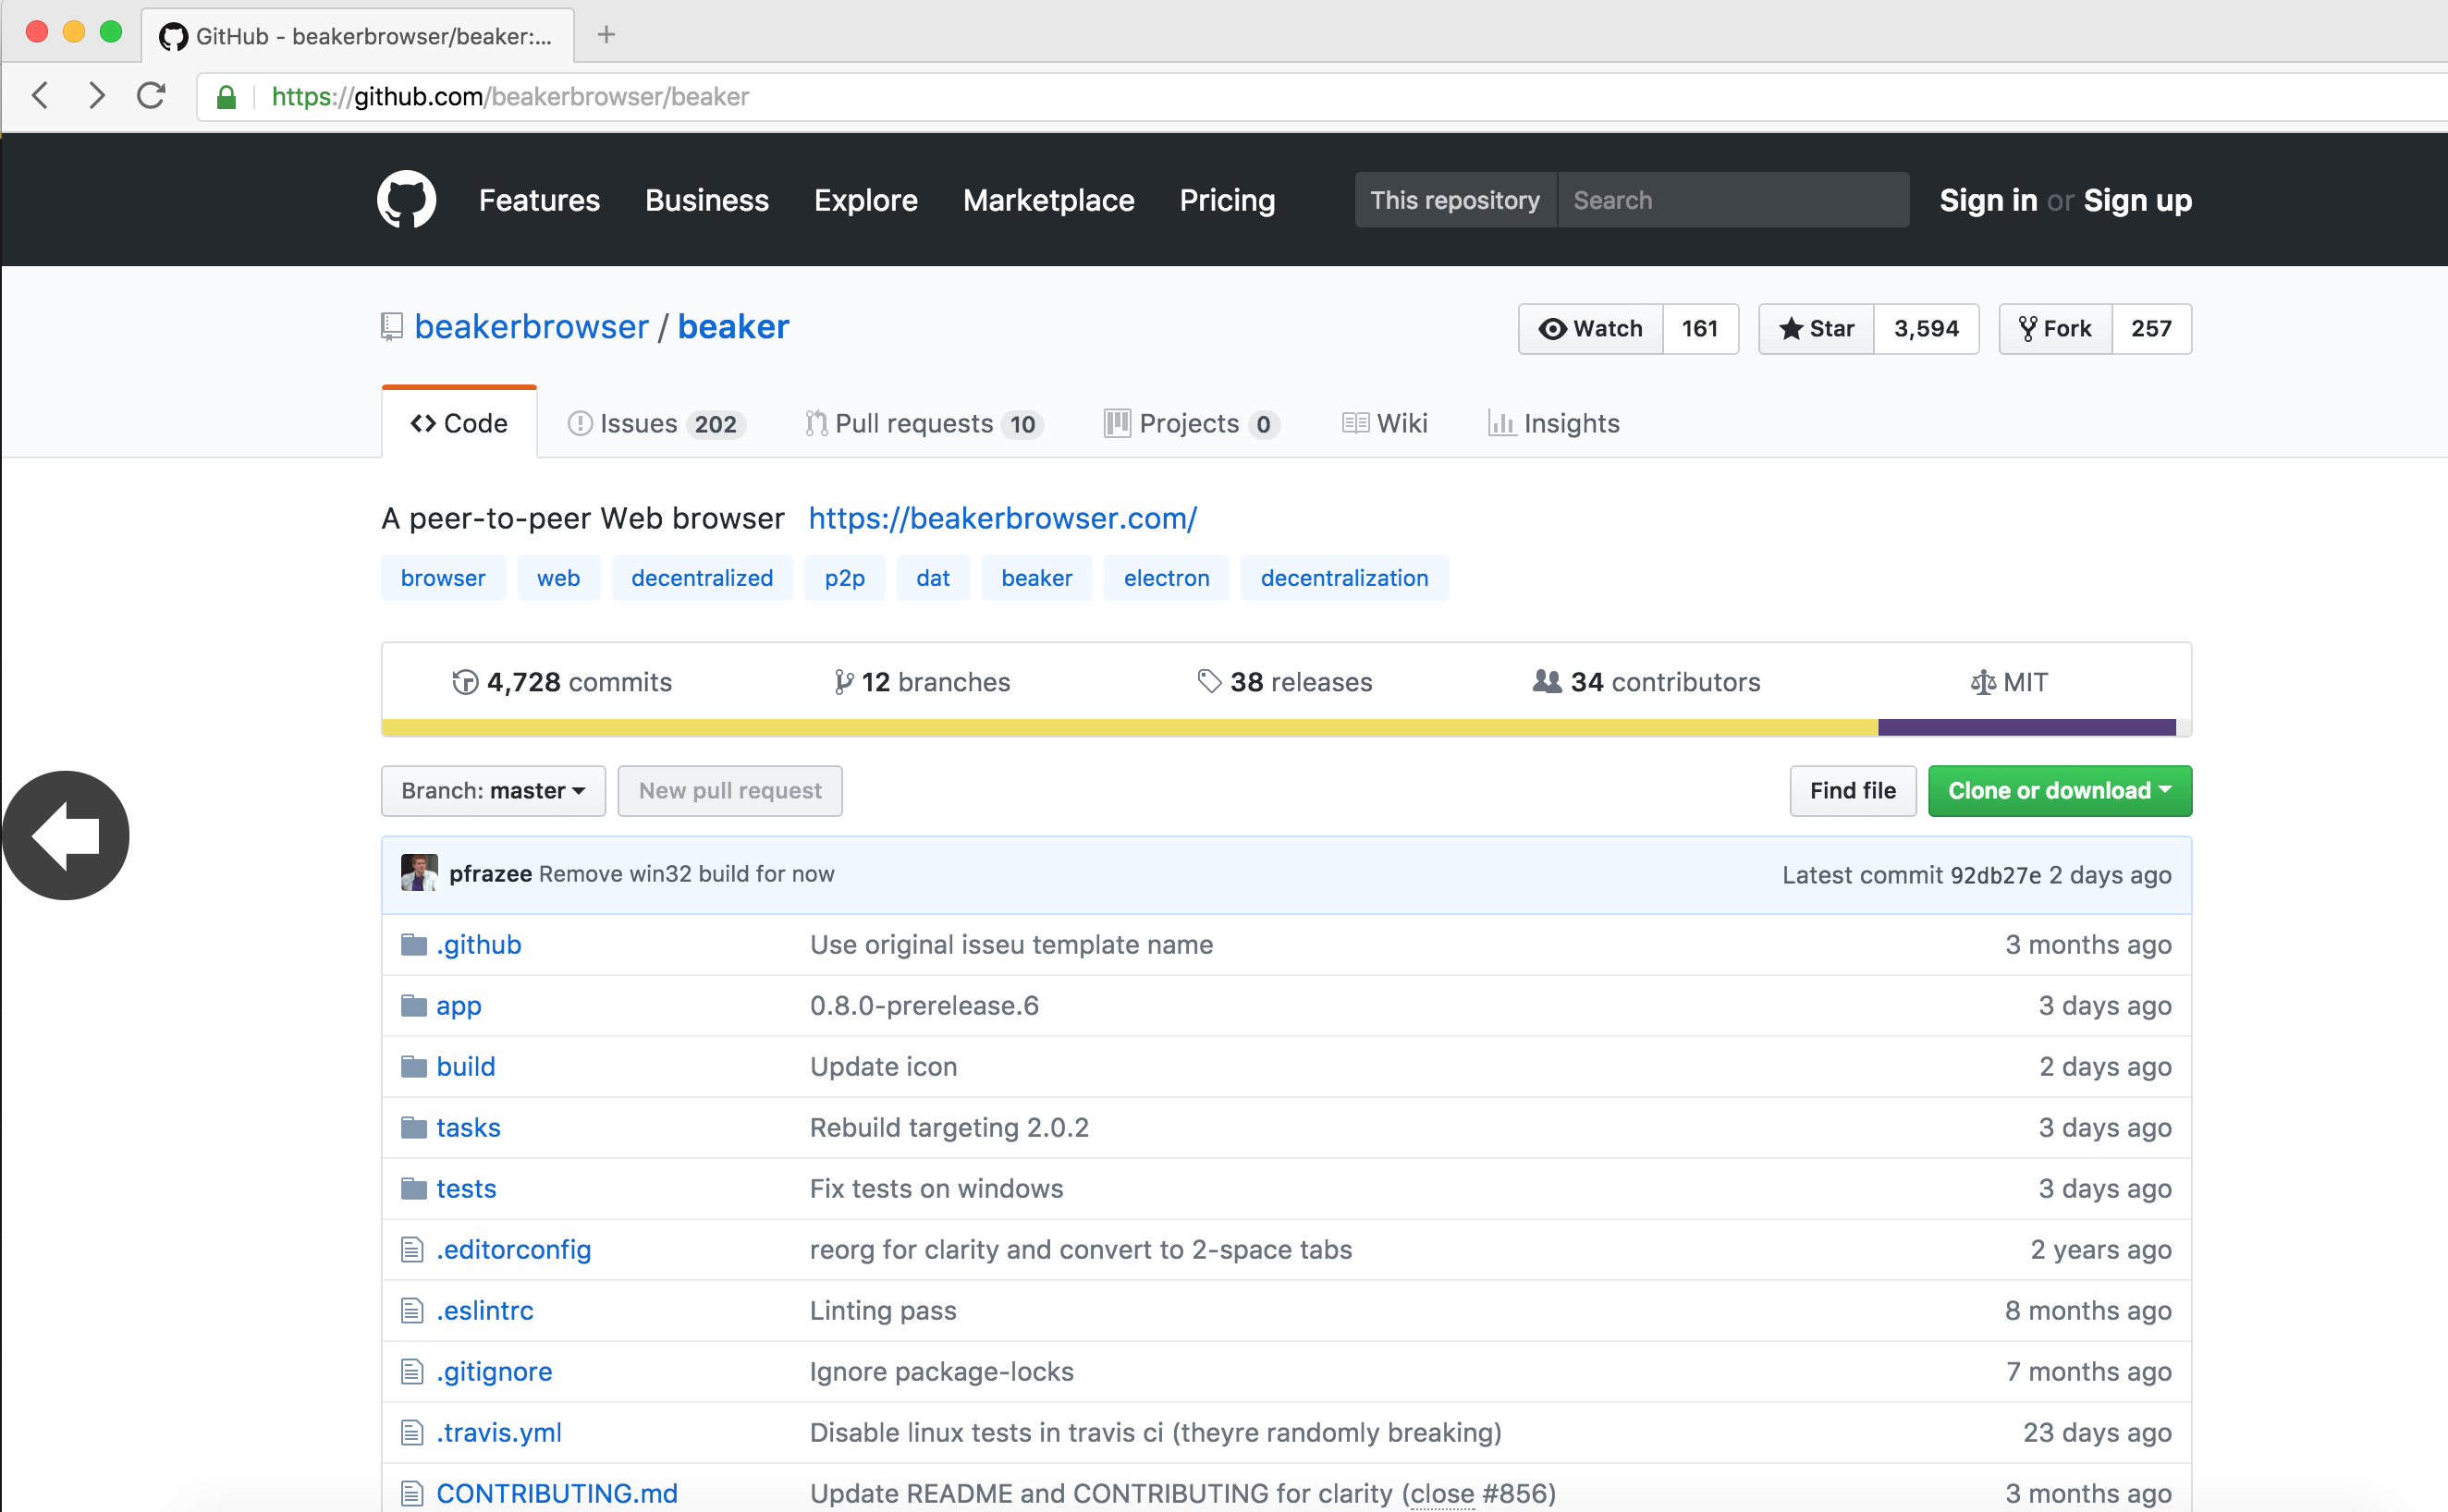This screenshot has height=1512, width=2448.
Task: Open the beakerbrowser.com link
Action: [x=1002, y=518]
